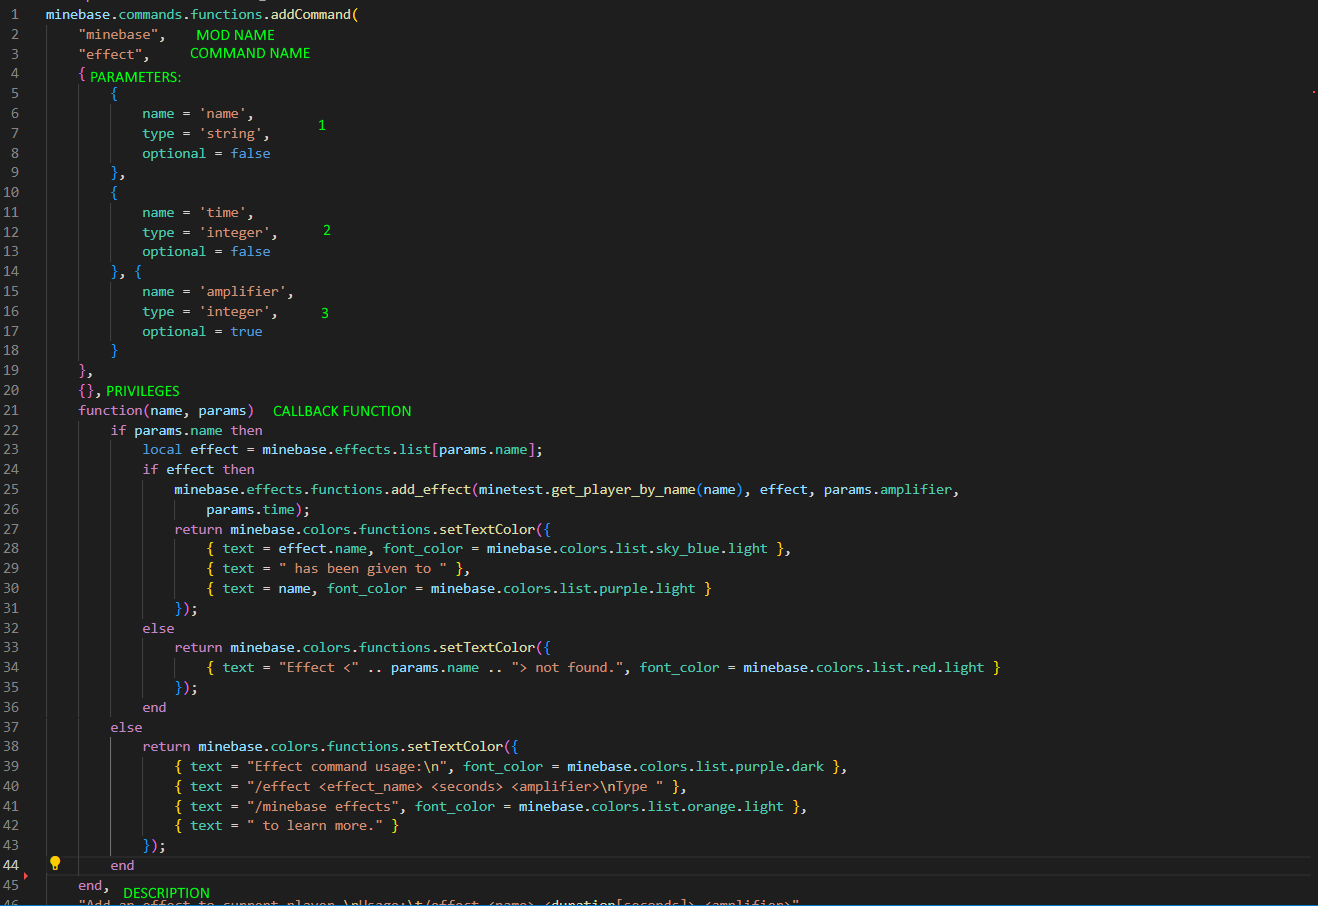The image size is (1318, 906).
Task: Click the green DESCRIPTION annotation
Action: point(166,893)
